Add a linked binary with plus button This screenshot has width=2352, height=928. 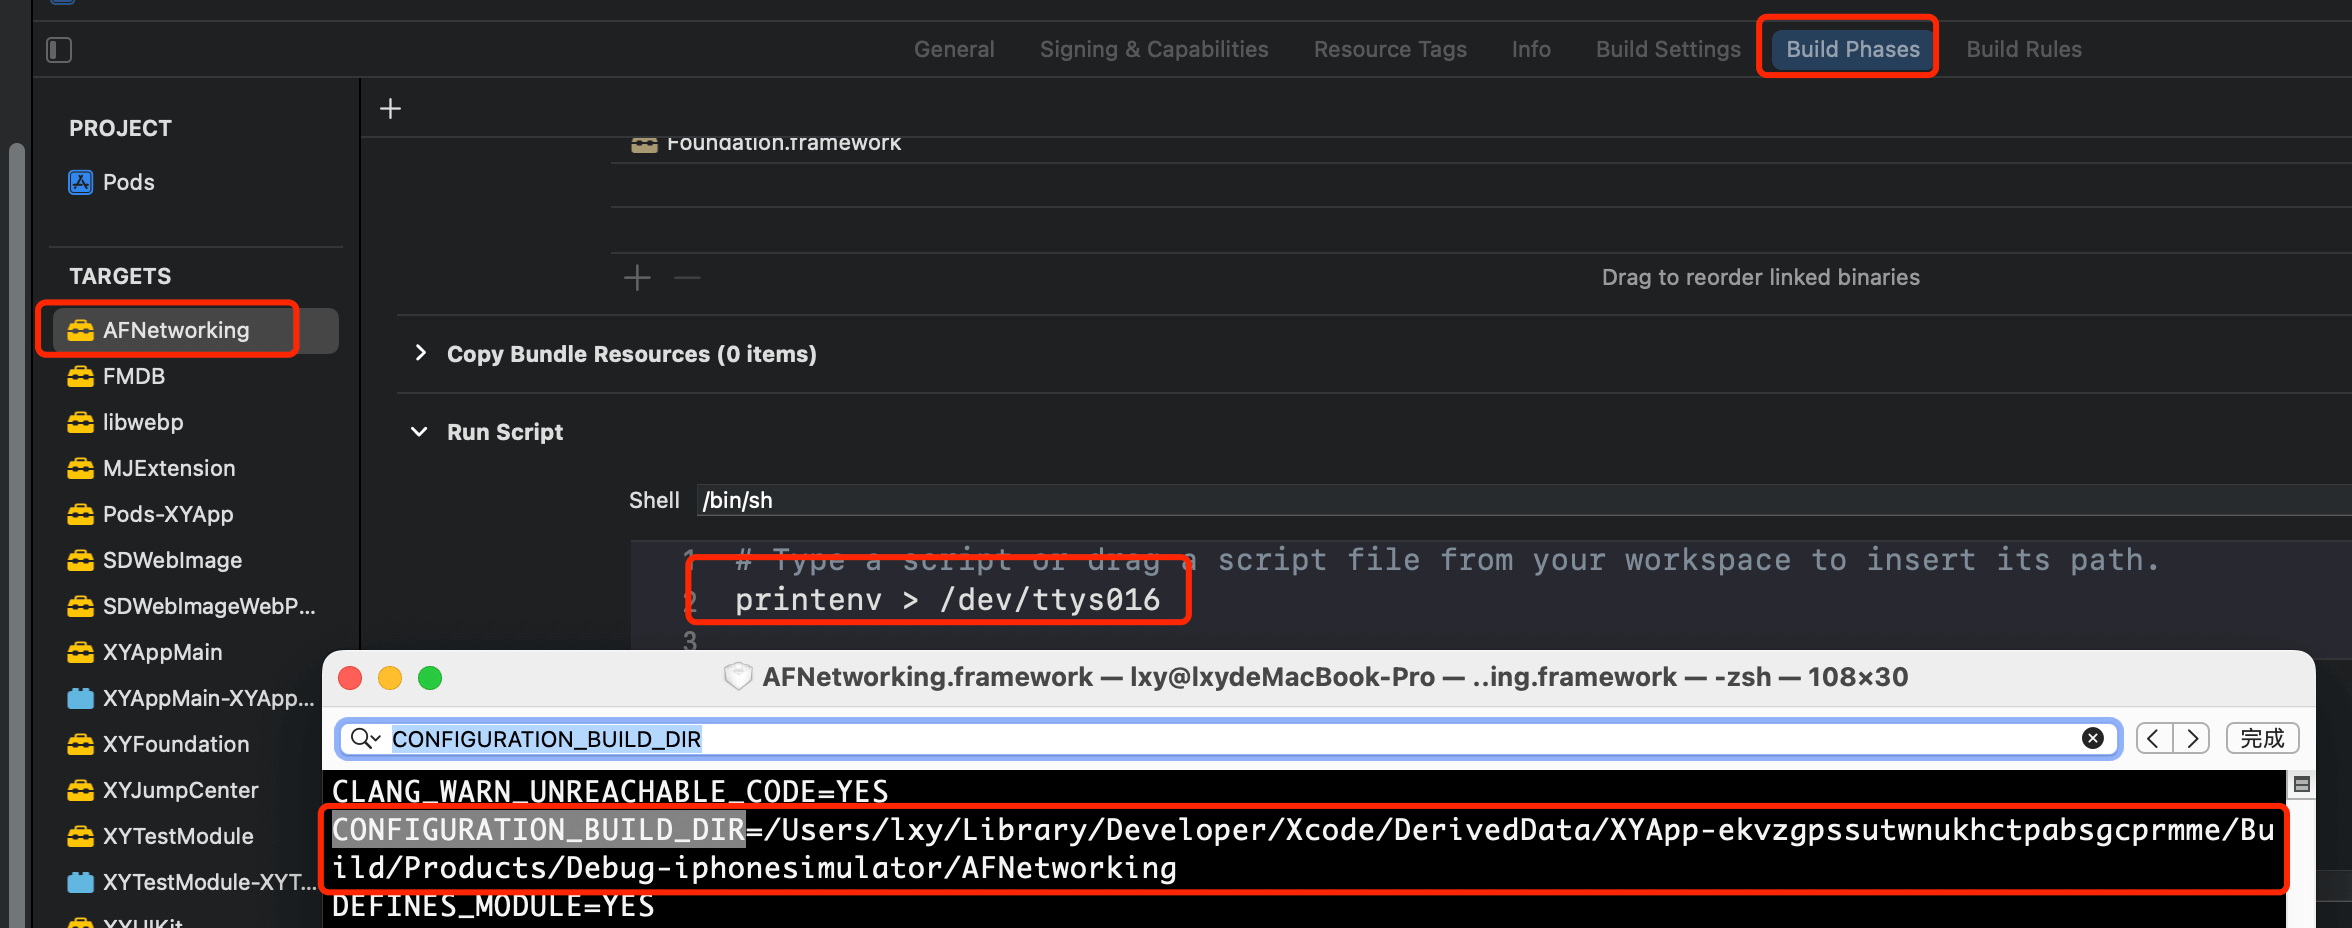637,277
